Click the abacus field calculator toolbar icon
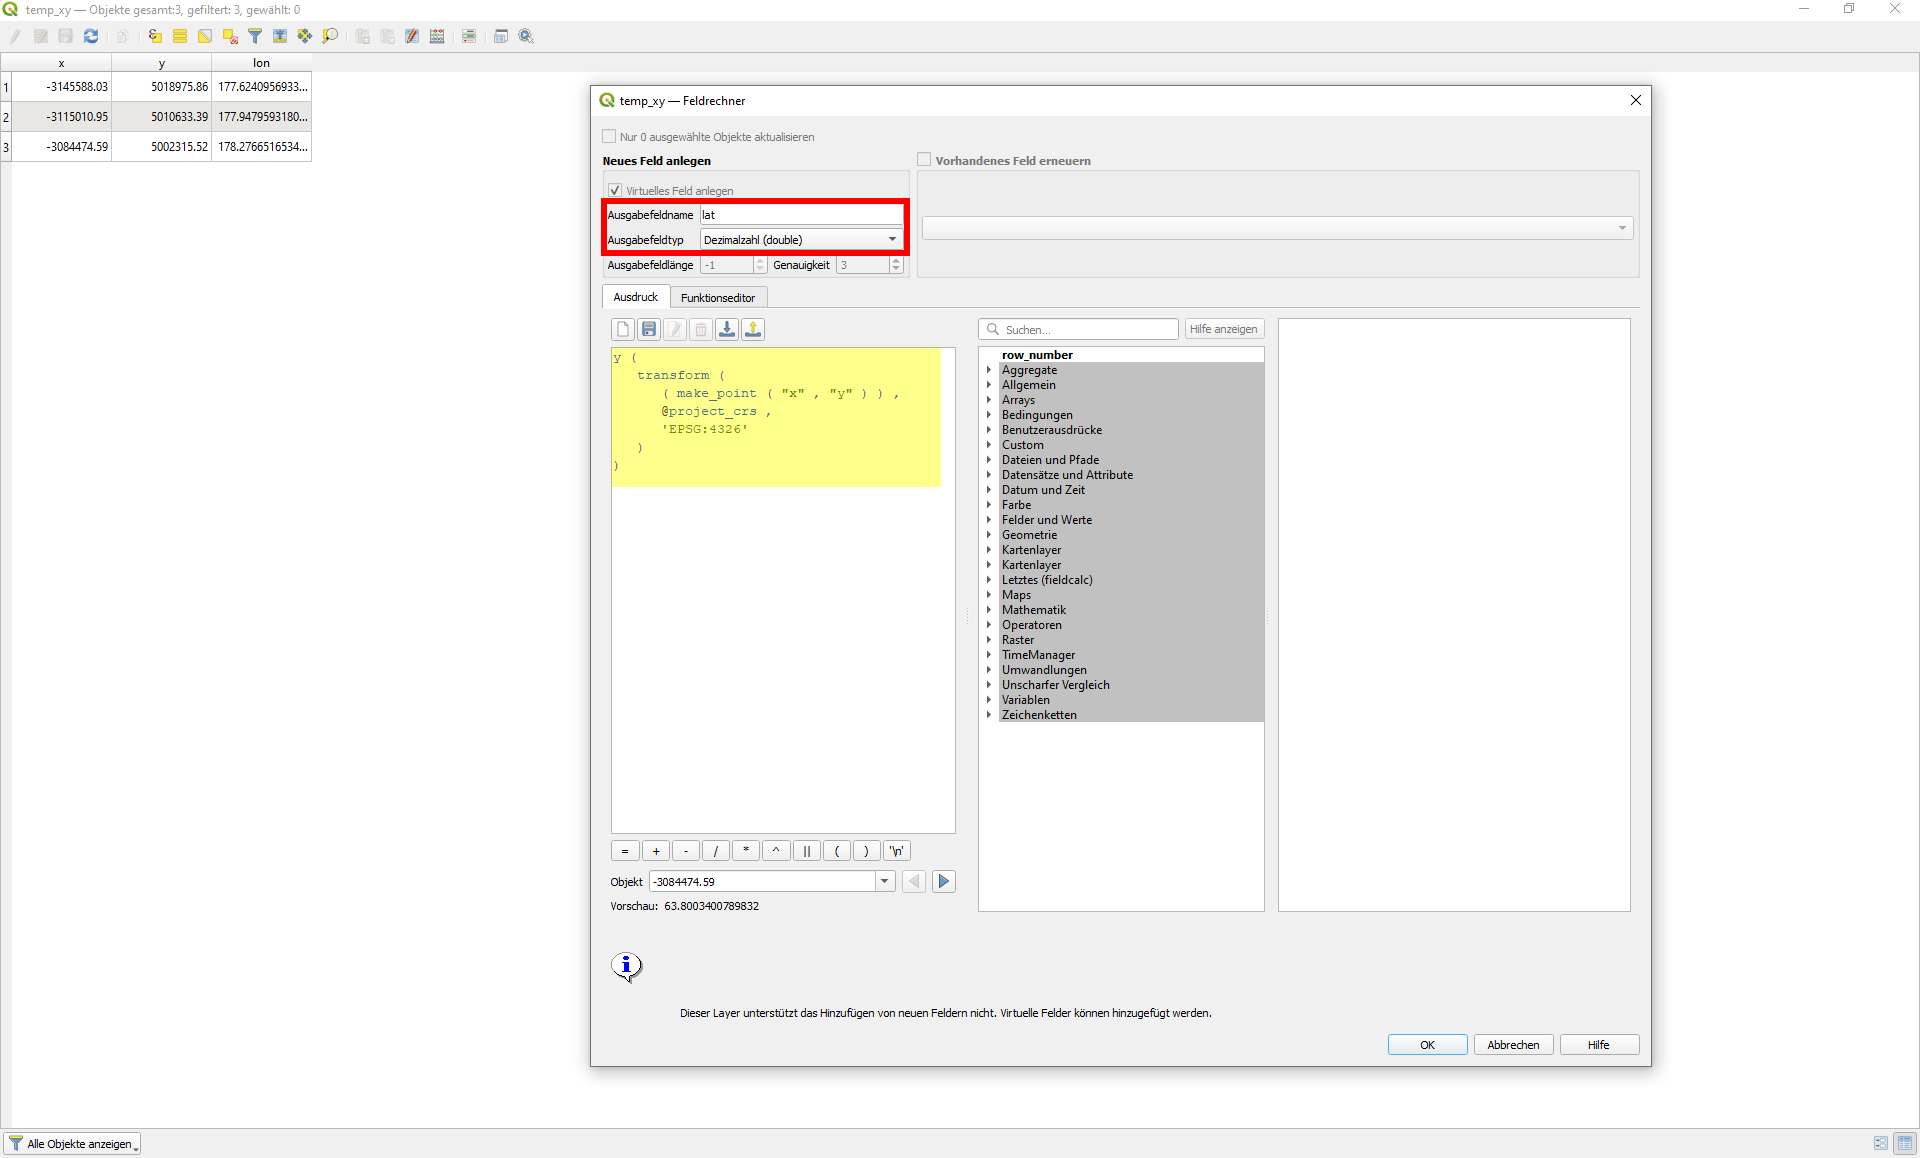This screenshot has width=1920, height=1158. pyautogui.click(x=437, y=36)
